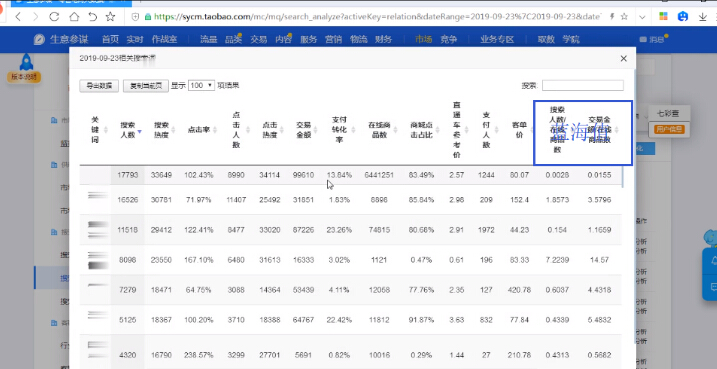Image resolution: width=717 pixels, height=369 pixels.
Task: Open the browser downloads arrow icon
Action: (x=703, y=17)
